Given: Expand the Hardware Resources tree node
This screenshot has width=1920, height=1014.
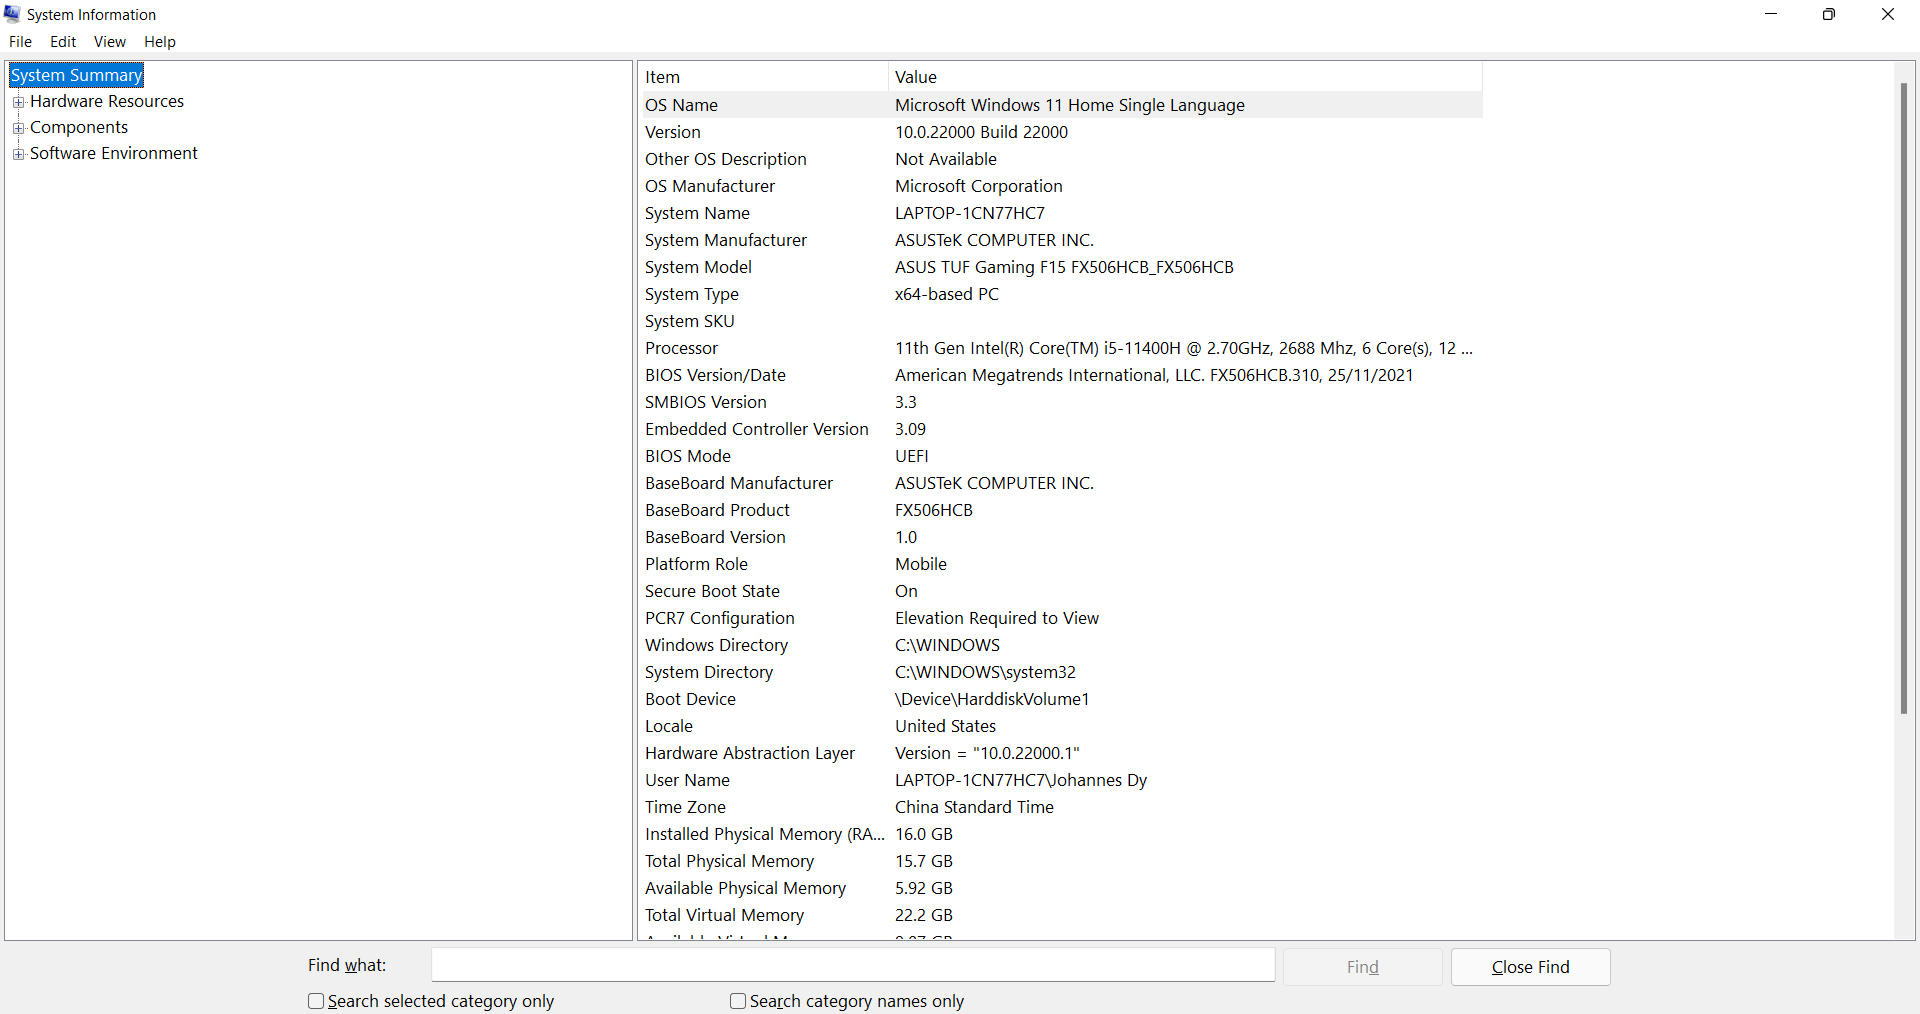Looking at the screenshot, I should [x=18, y=102].
